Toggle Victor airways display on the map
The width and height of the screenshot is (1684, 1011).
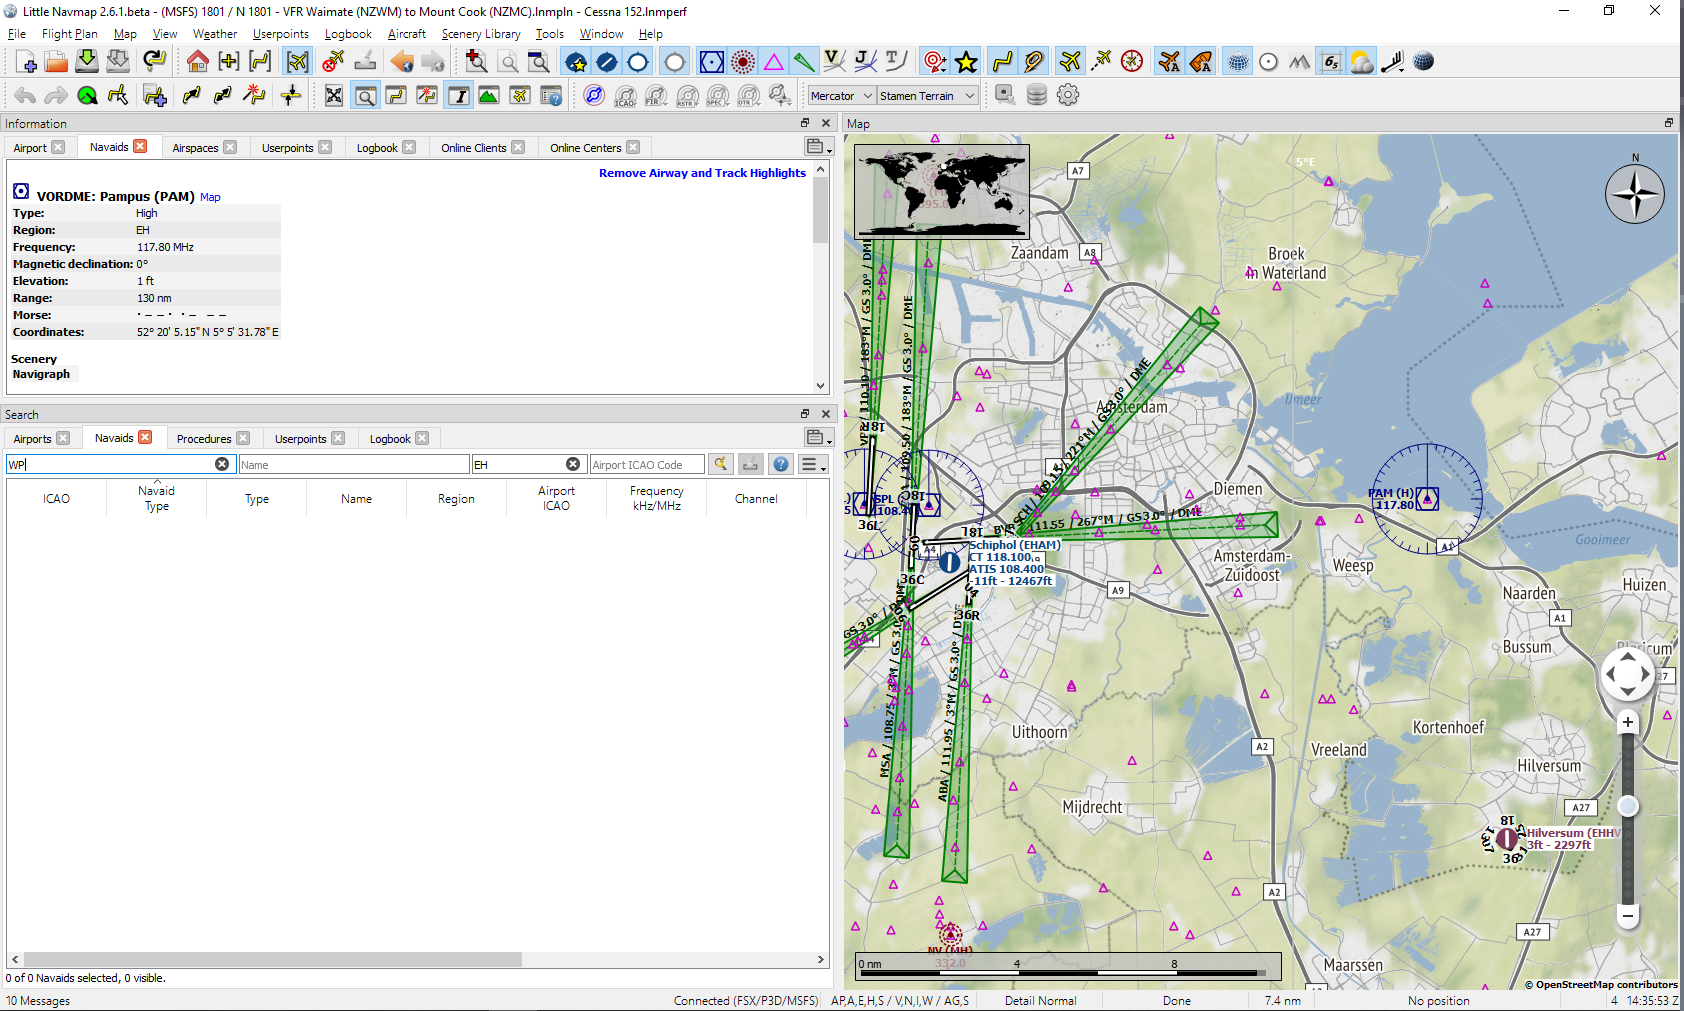(835, 61)
